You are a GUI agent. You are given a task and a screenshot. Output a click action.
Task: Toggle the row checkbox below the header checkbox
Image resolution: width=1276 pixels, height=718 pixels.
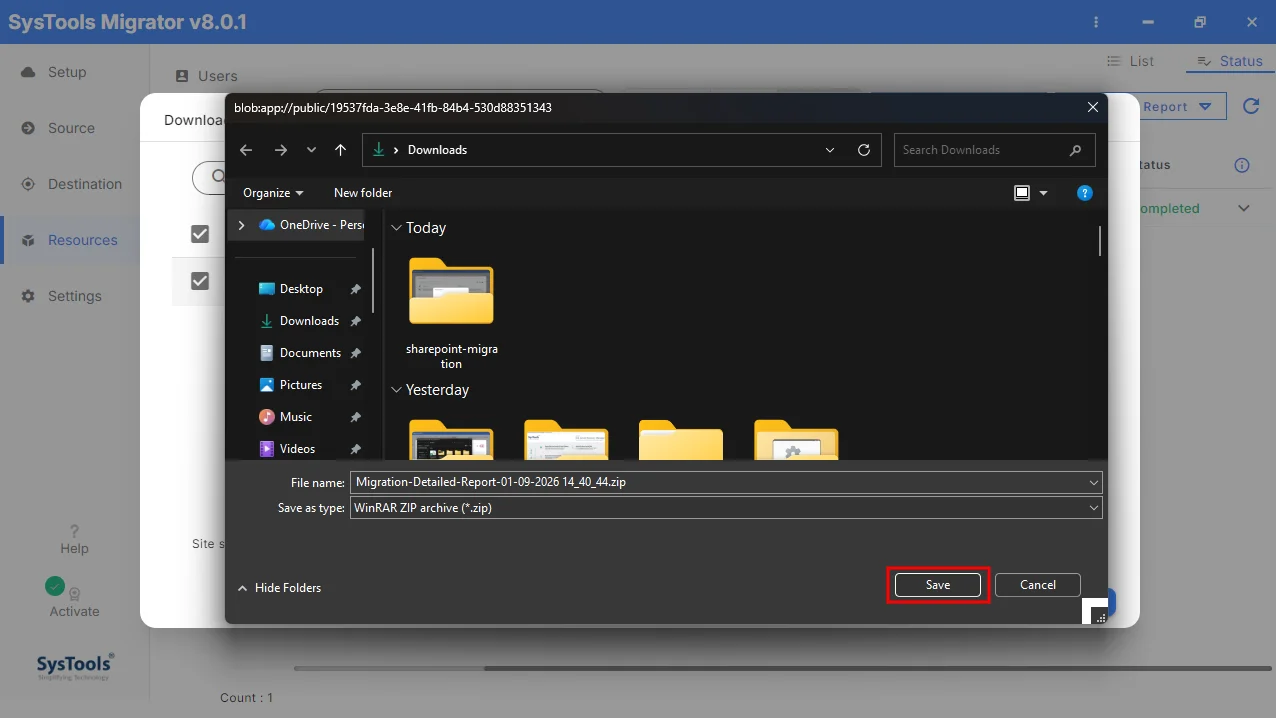(x=200, y=281)
